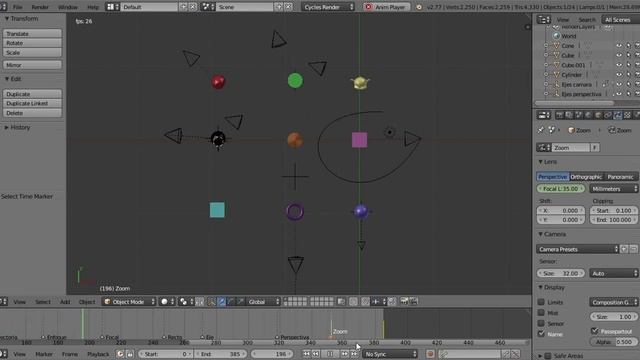Viewport: 640px width, 360px height.
Task: Open the Camera Presets dropdown
Action: click(x=577, y=249)
